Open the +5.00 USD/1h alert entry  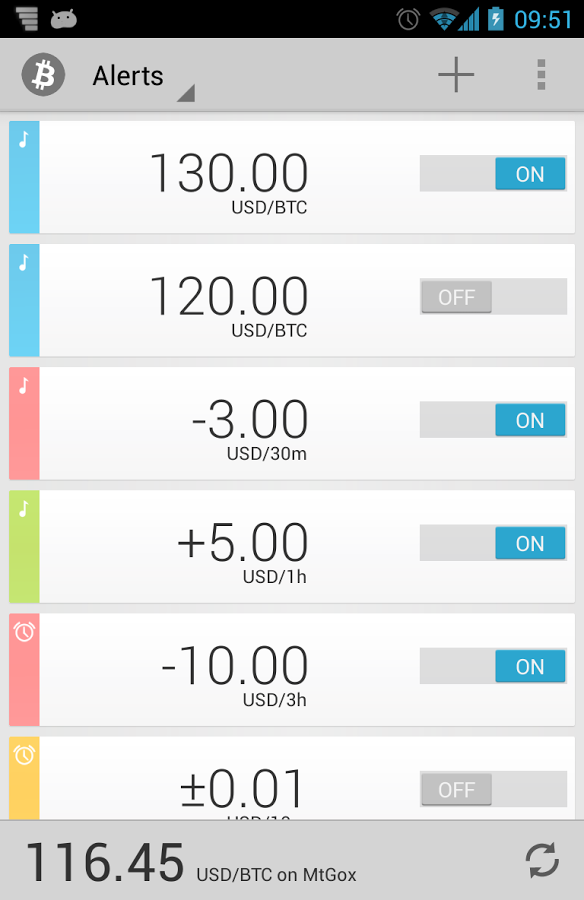(292, 546)
